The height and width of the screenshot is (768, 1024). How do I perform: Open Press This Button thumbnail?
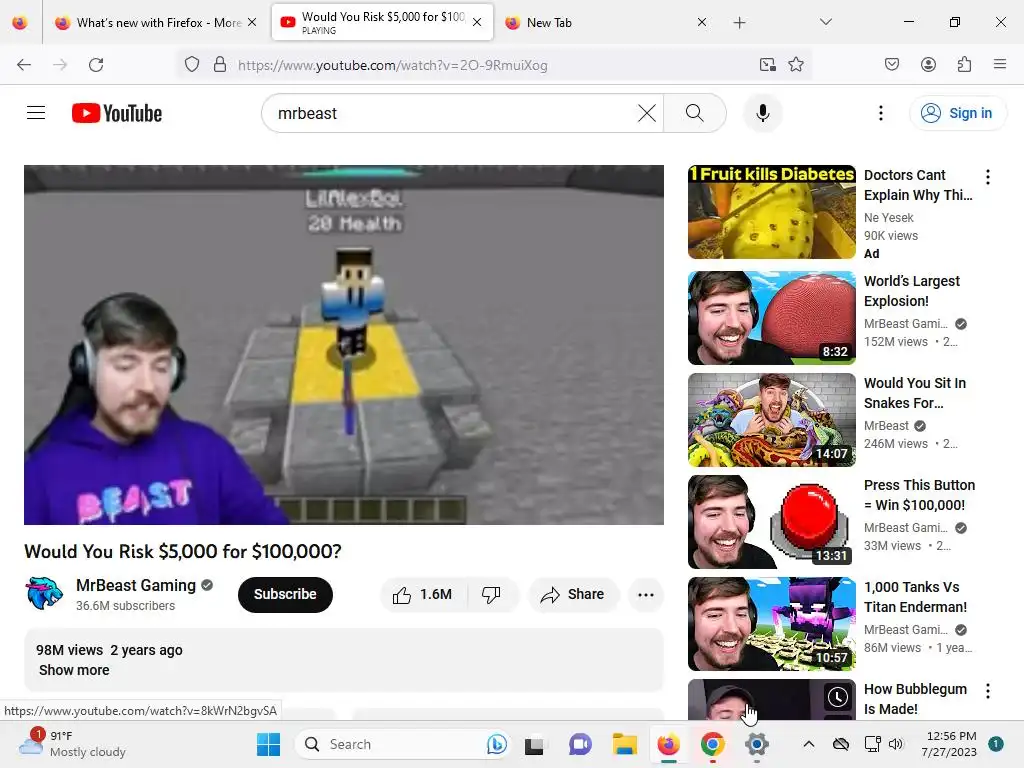771,522
